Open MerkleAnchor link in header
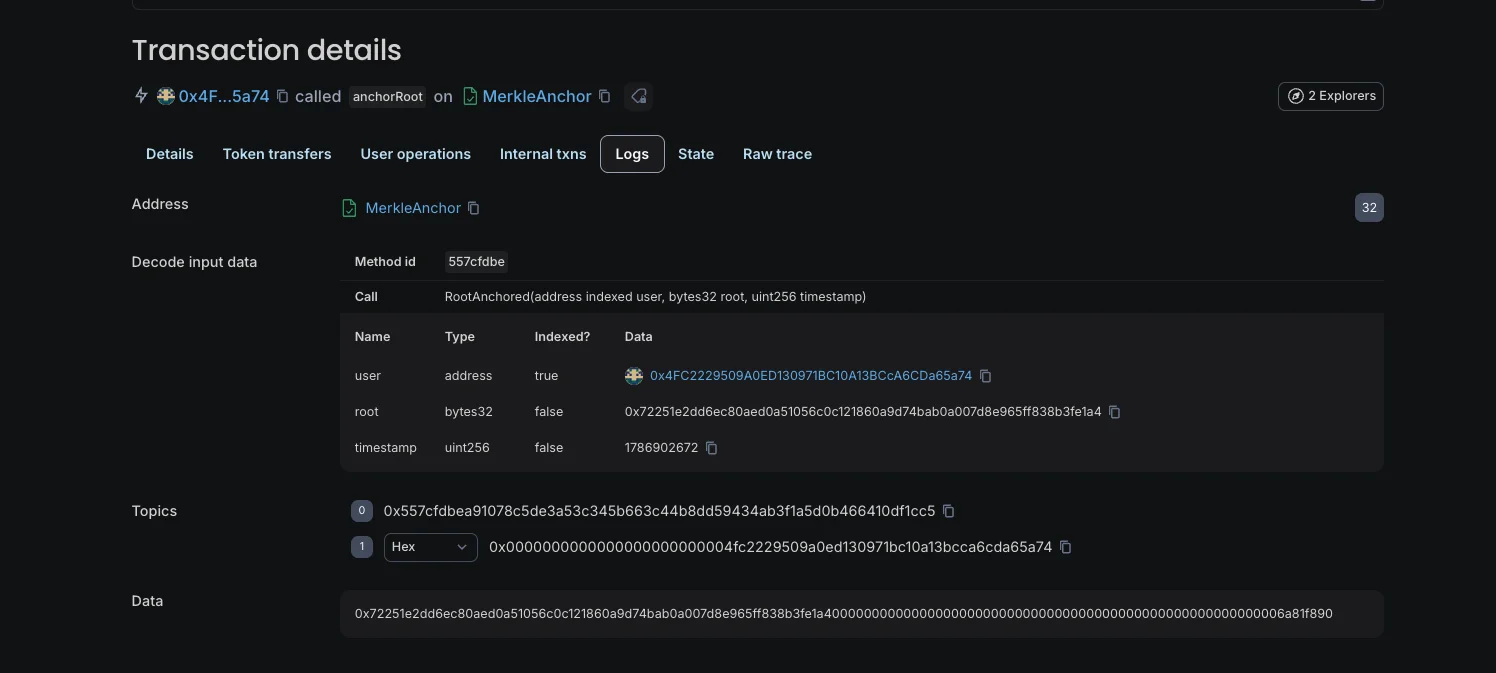The image size is (1496, 673). (x=537, y=96)
